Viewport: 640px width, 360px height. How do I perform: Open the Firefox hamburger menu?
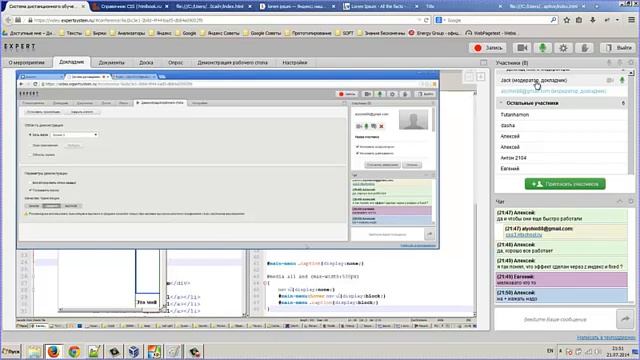point(631,20)
